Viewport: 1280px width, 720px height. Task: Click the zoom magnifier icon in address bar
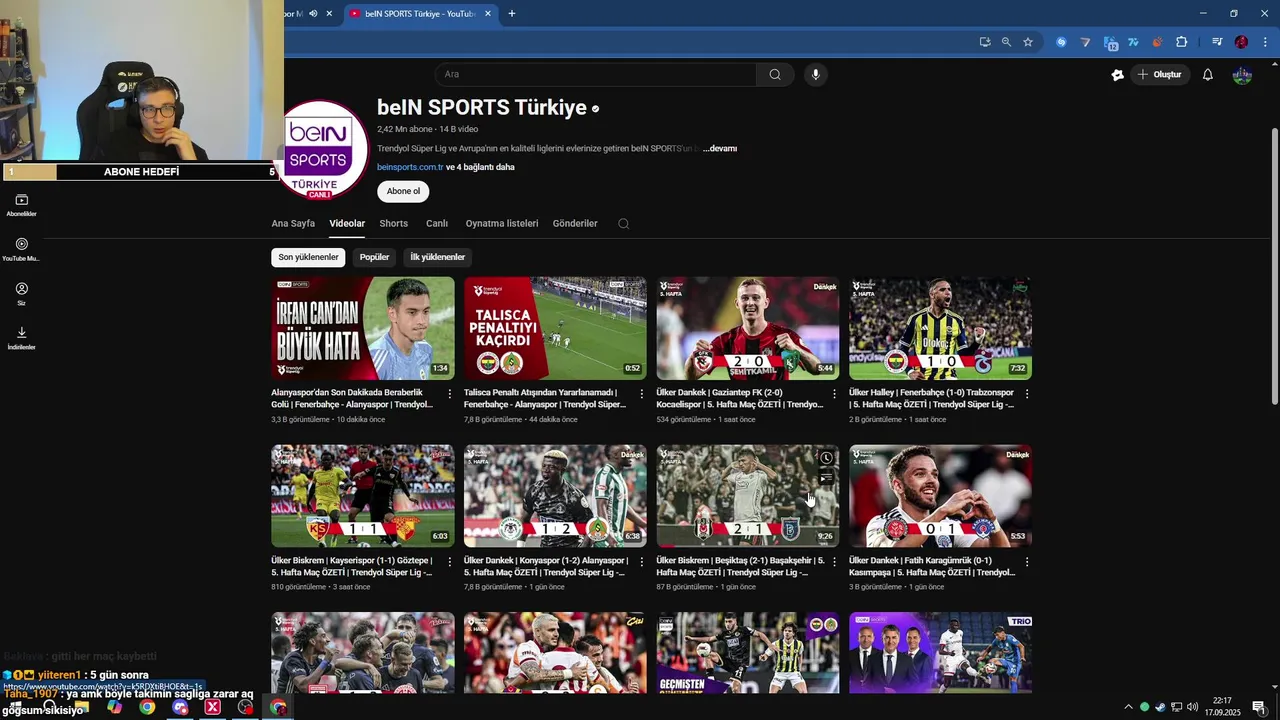pos(1006,42)
